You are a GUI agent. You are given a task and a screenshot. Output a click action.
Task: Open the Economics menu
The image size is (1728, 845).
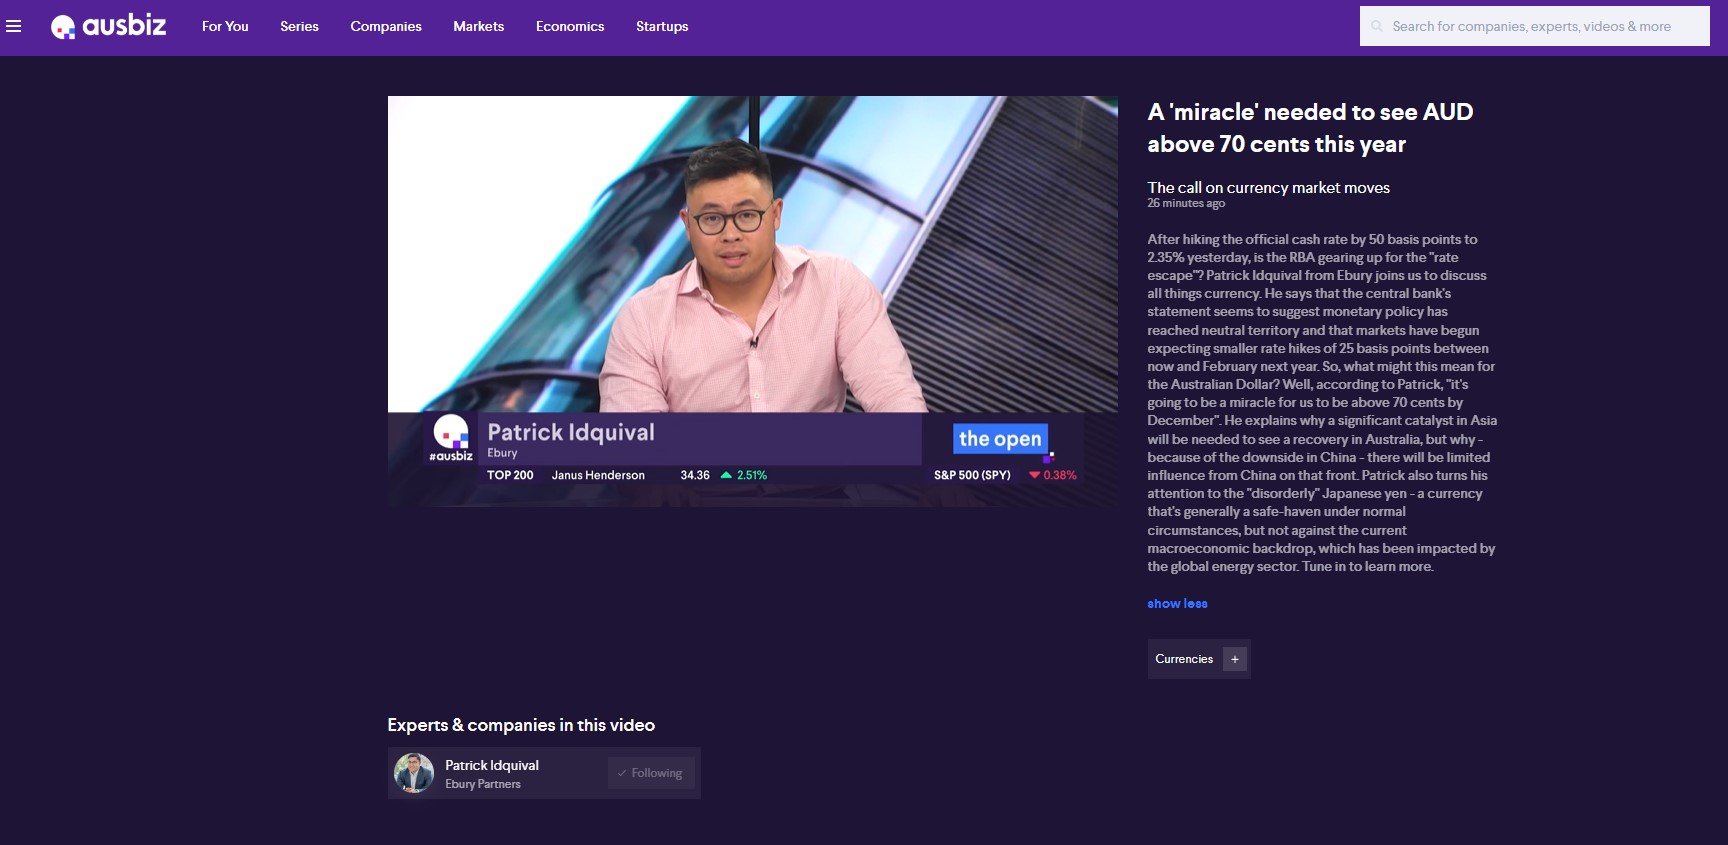click(x=570, y=26)
